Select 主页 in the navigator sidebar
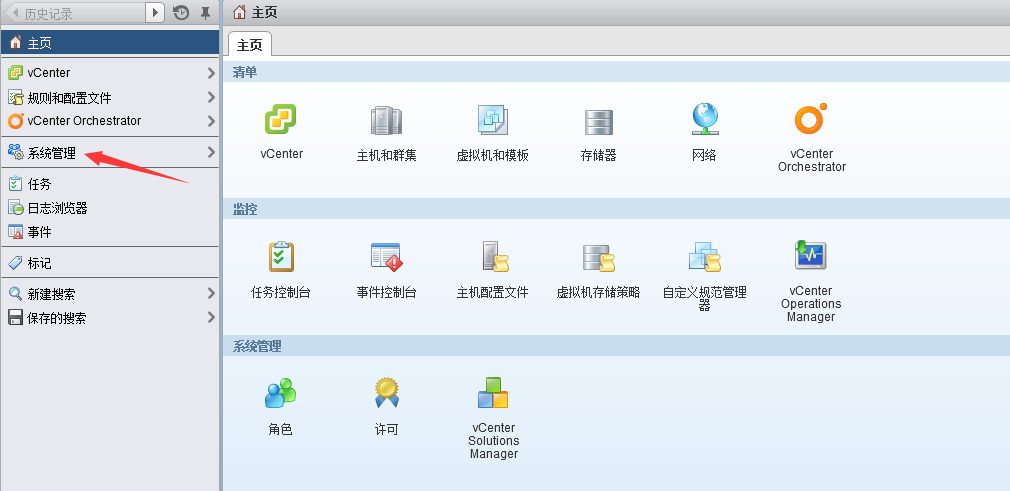The image size is (1010, 491). point(110,43)
